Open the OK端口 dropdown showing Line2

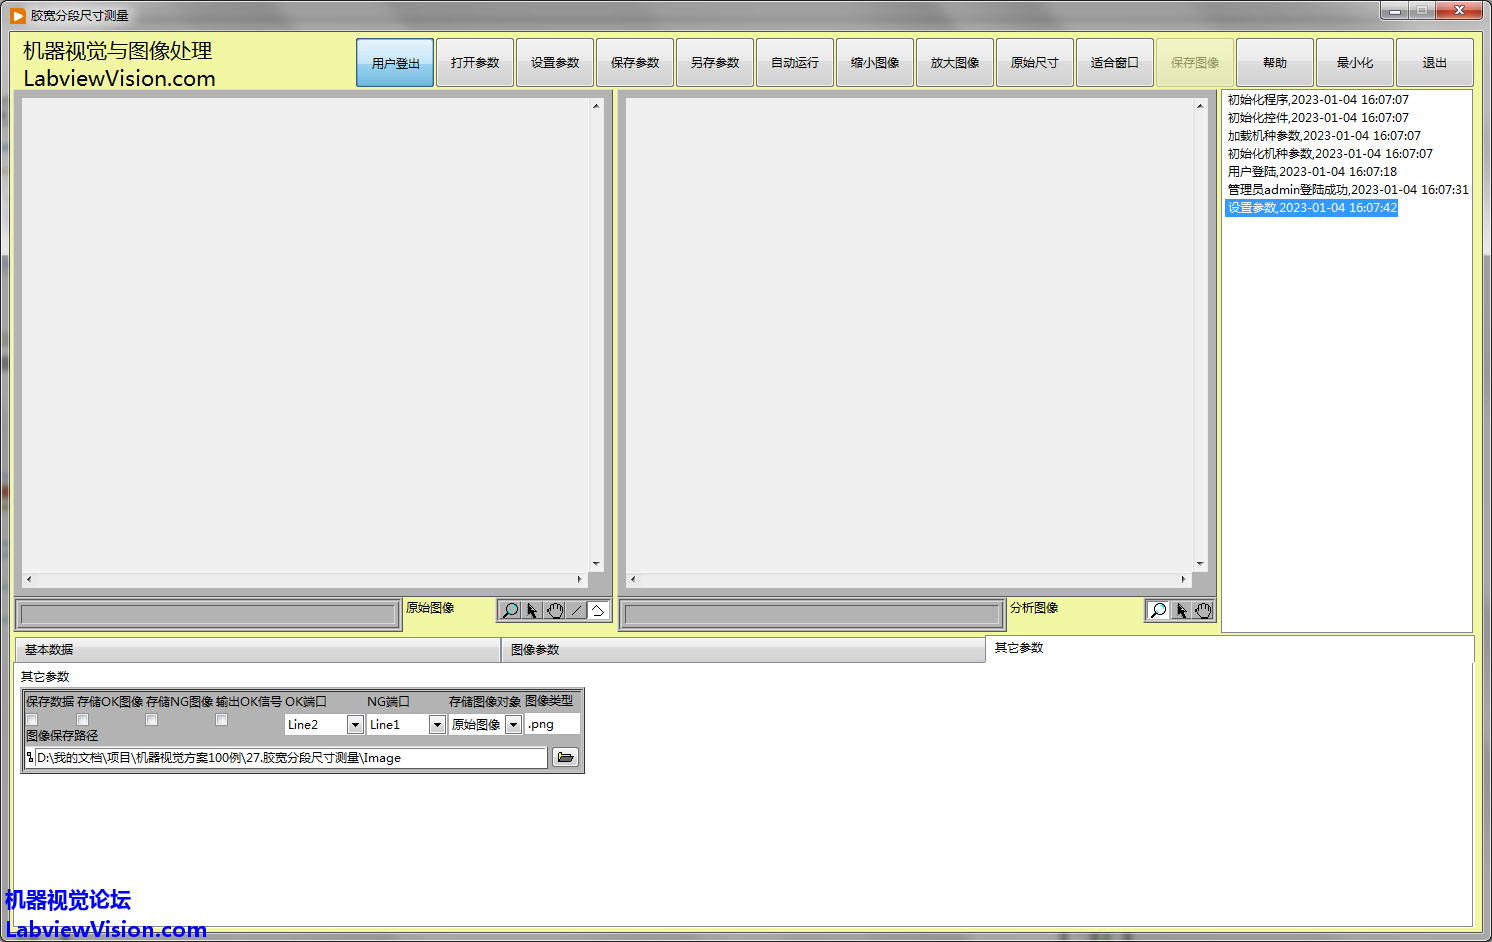pyautogui.click(x=355, y=724)
